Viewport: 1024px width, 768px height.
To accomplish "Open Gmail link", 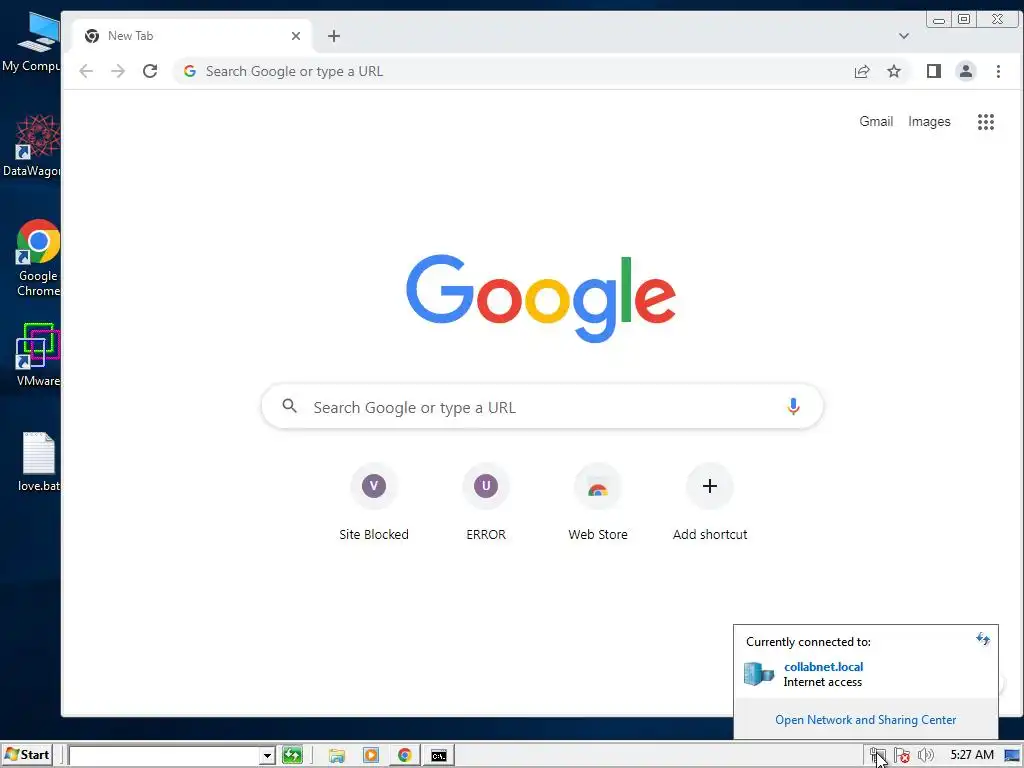I will pyautogui.click(x=876, y=121).
